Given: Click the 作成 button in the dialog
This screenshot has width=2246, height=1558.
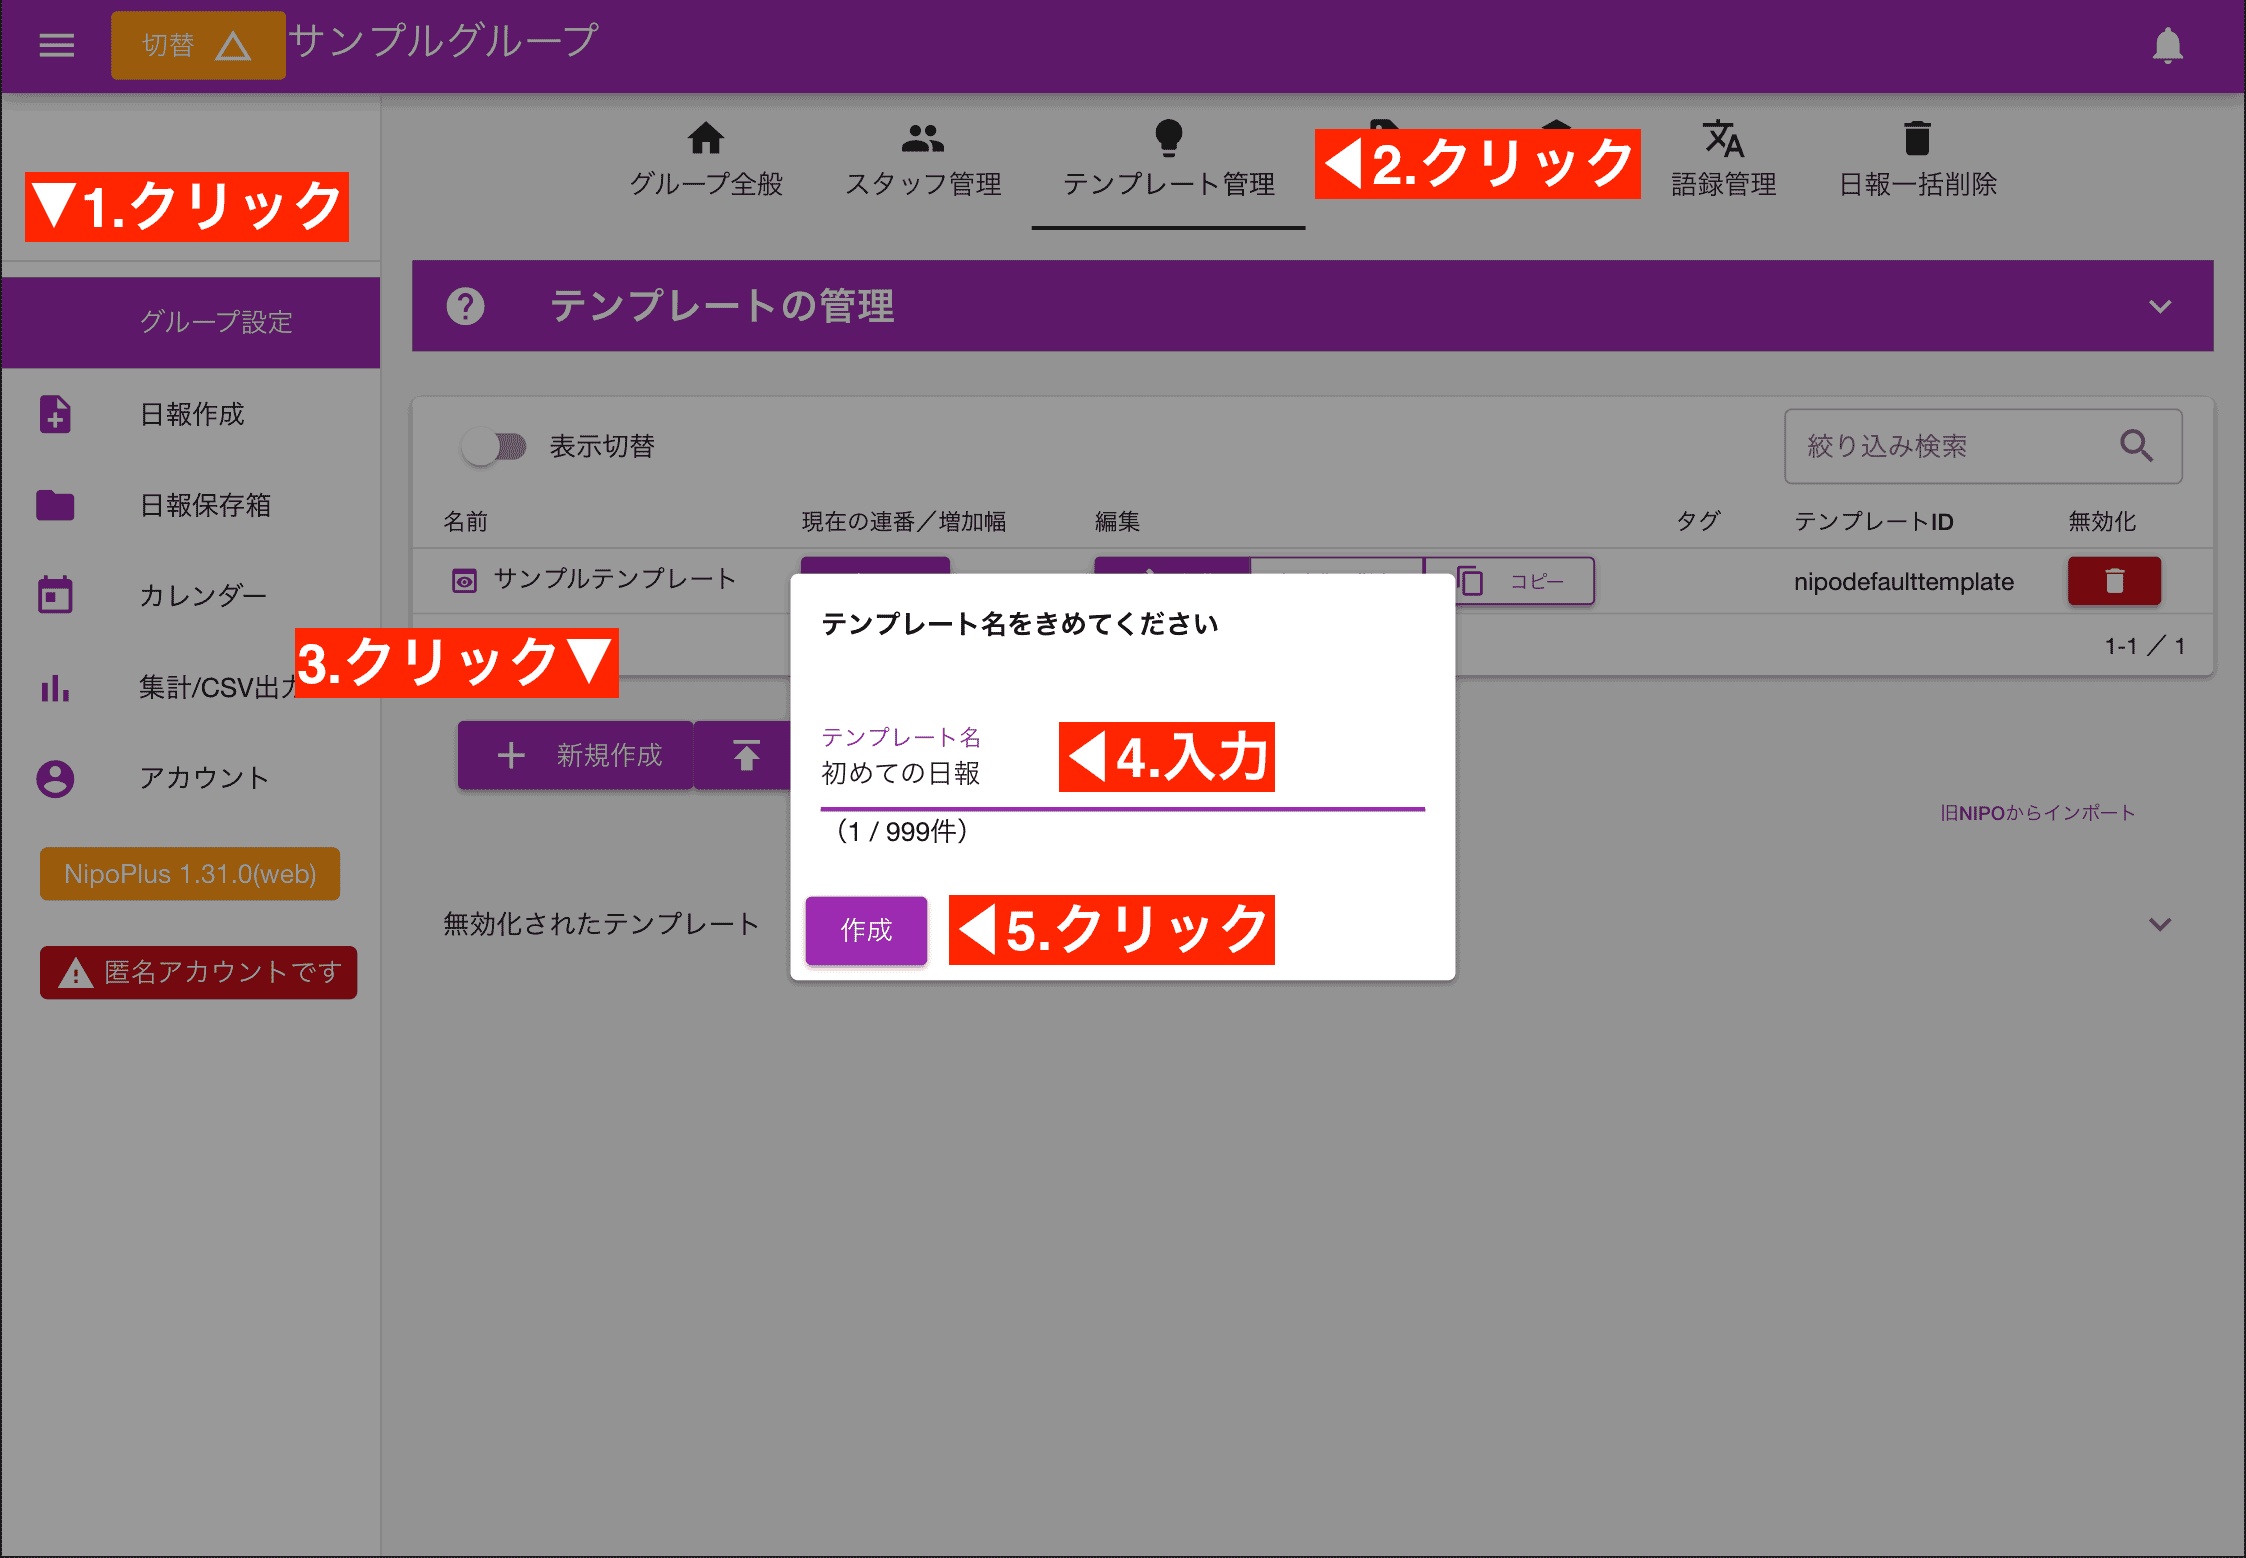Looking at the screenshot, I should pos(866,930).
